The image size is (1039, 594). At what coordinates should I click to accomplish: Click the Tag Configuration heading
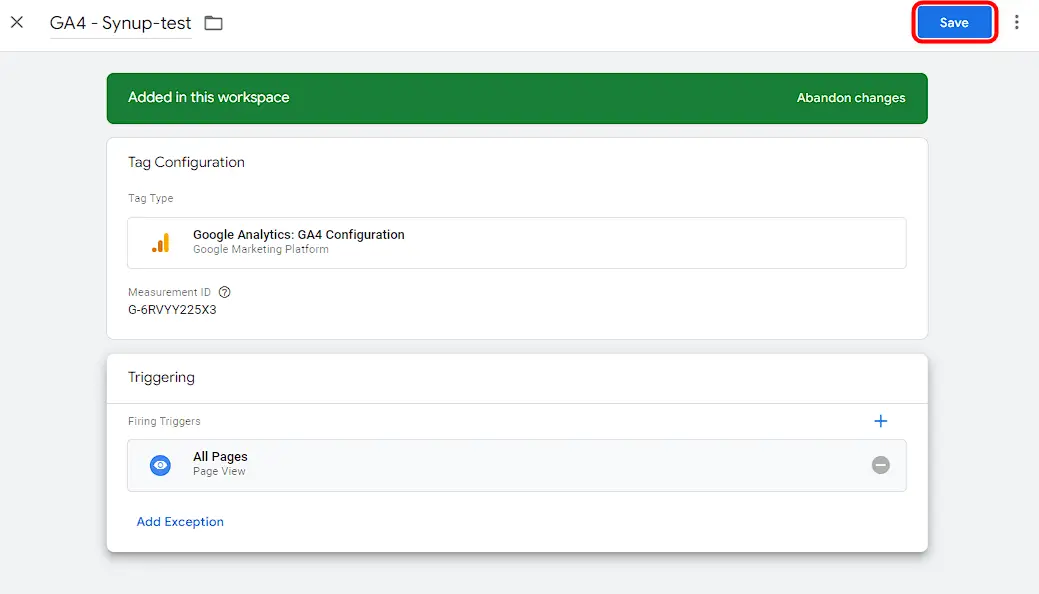[186, 162]
